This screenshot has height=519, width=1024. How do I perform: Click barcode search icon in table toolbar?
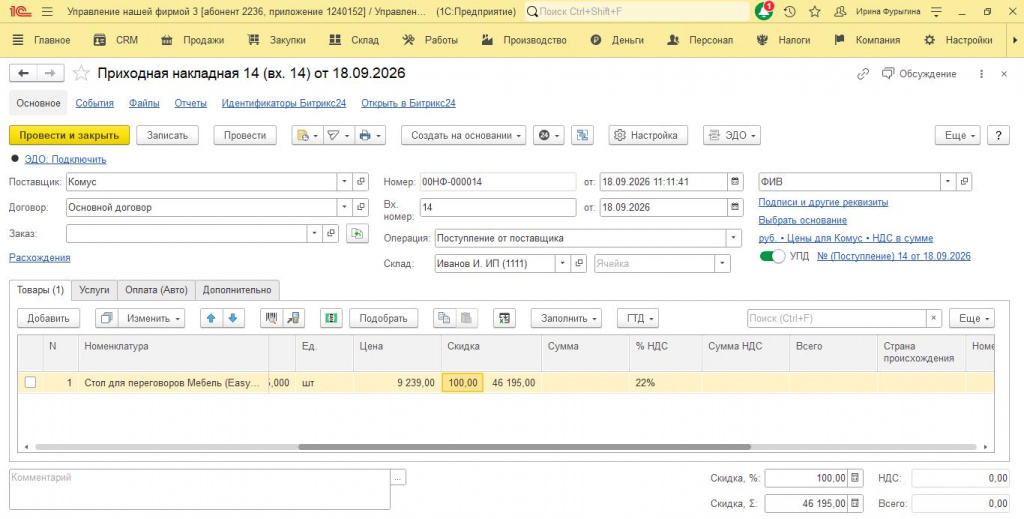click(271, 318)
